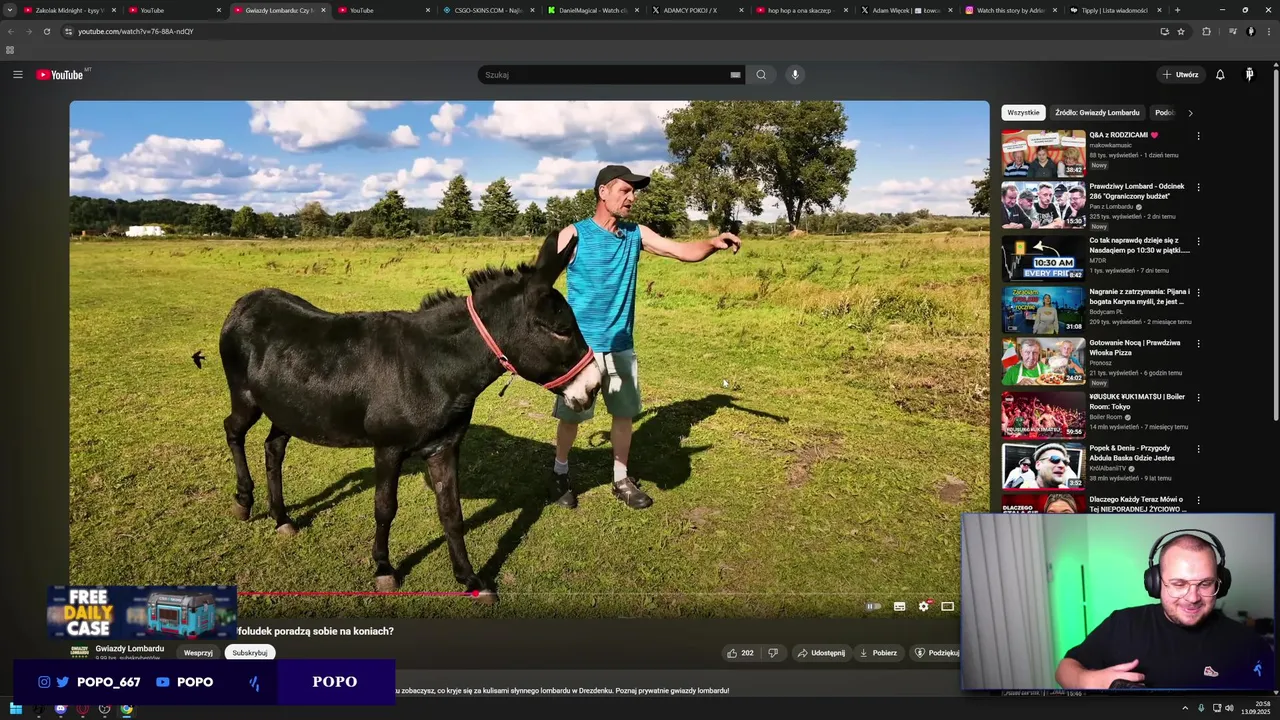Like the video with thumbs up

[x=740, y=653]
